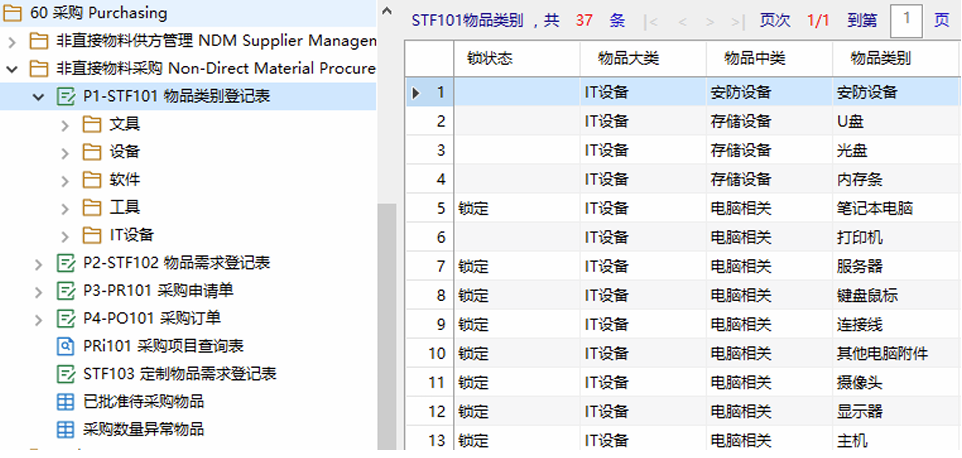Jump to the first page arrow
This screenshot has width=962, height=458.
[652, 20]
